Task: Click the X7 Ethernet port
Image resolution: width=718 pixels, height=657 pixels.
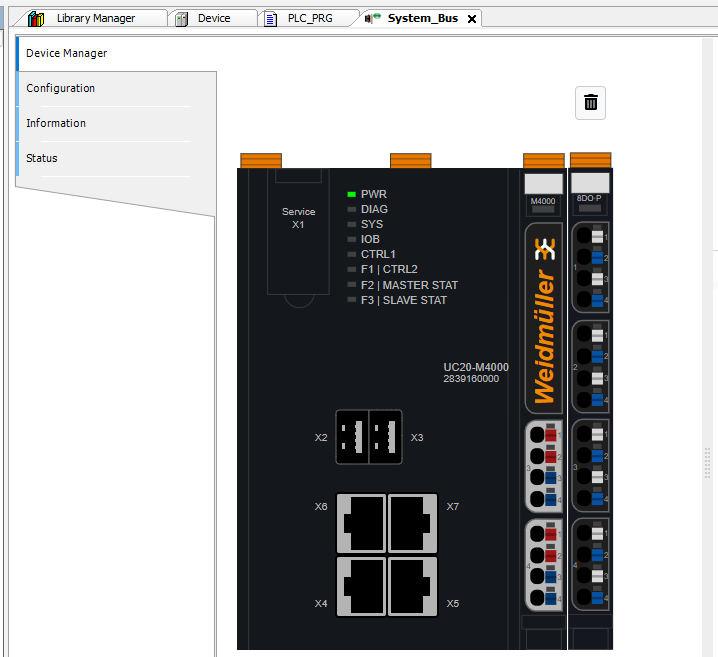Action: pyautogui.click(x=413, y=523)
